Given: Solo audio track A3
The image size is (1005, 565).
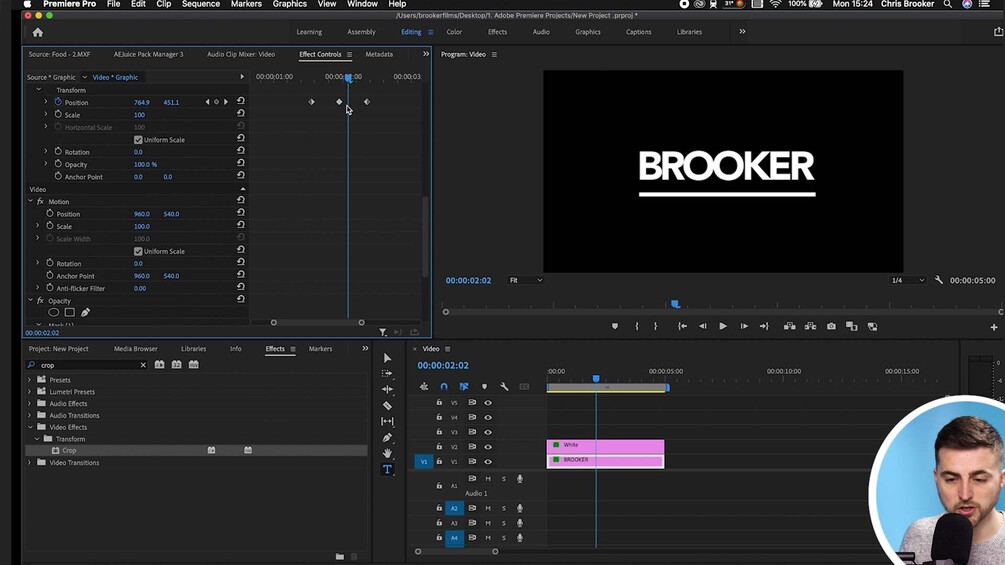Looking at the screenshot, I should pyautogui.click(x=504, y=523).
